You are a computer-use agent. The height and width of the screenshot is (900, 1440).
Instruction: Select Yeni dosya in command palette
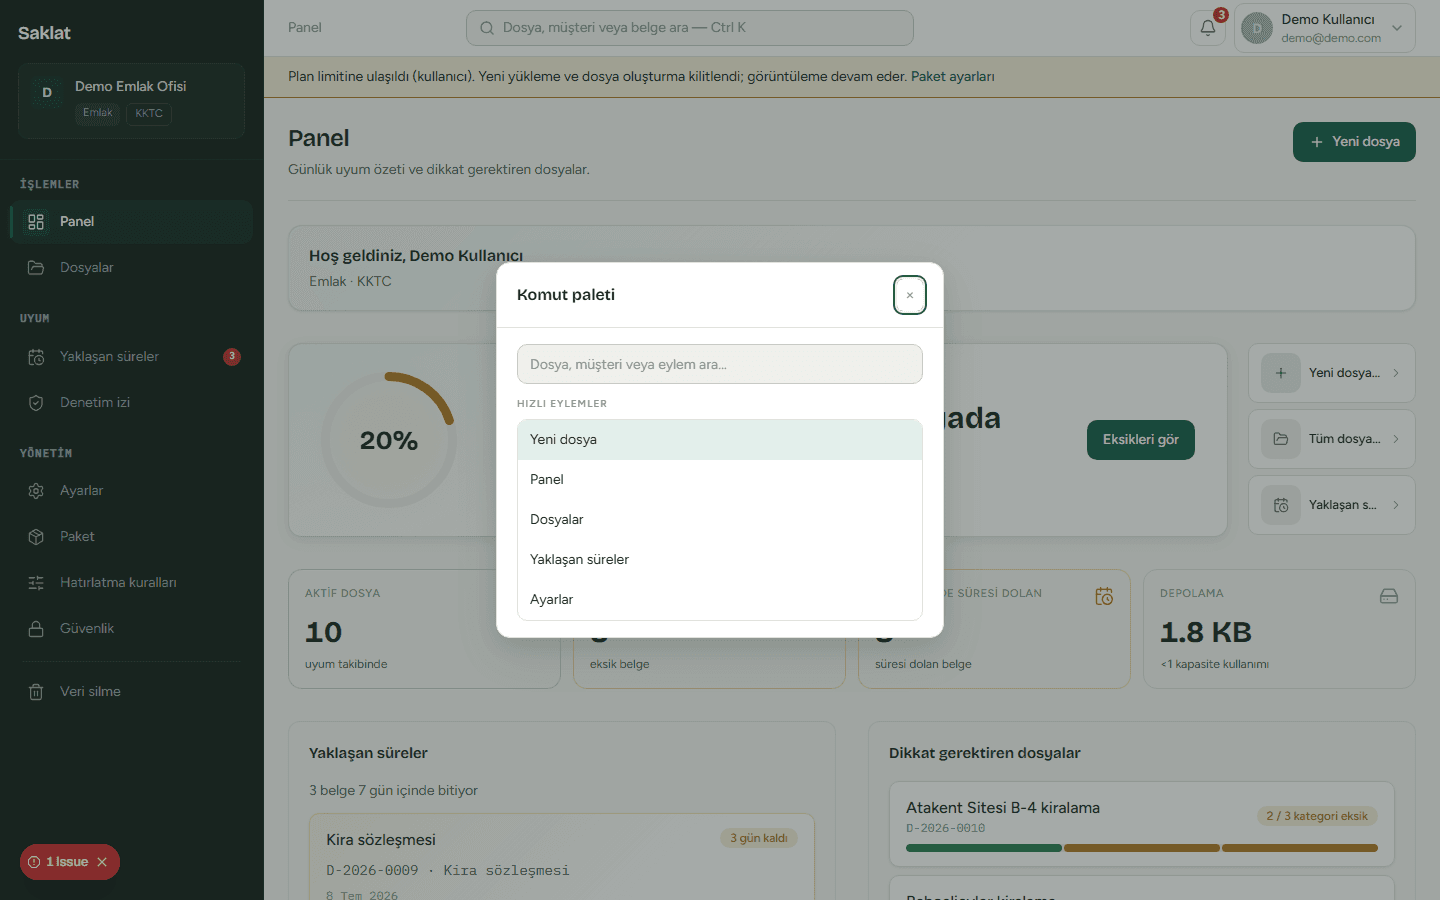point(720,440)
